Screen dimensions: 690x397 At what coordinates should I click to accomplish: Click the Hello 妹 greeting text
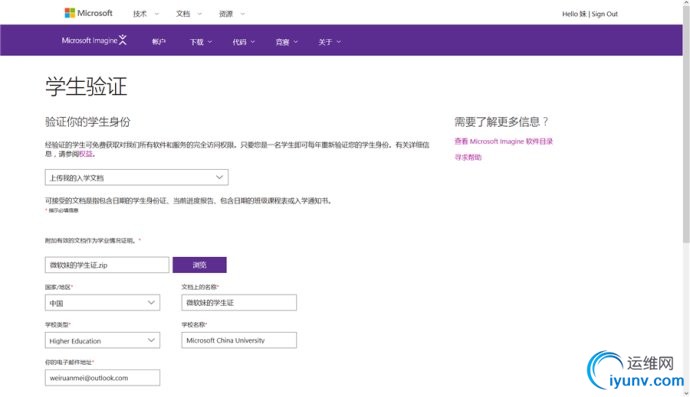click(574, 14)
